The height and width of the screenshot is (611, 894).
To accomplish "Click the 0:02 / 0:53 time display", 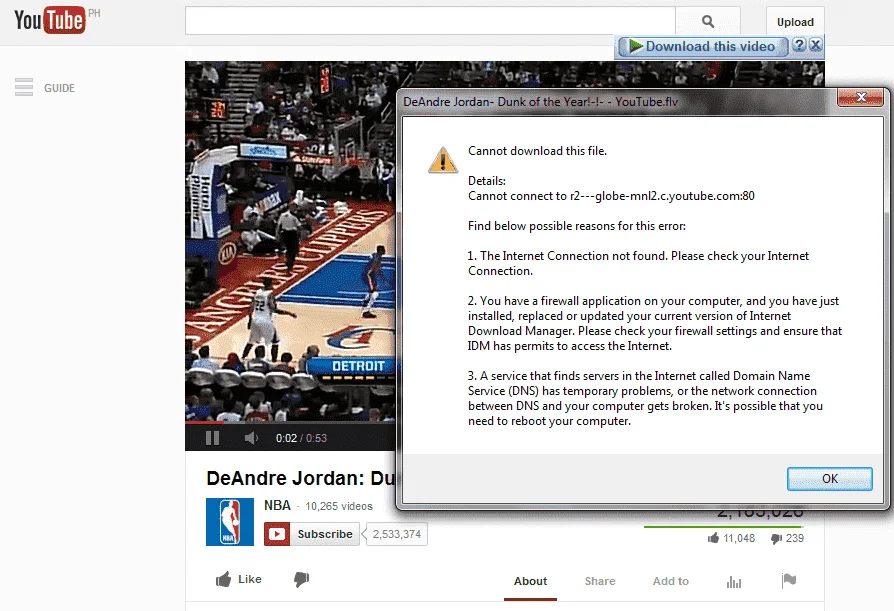I will point(301,438).
